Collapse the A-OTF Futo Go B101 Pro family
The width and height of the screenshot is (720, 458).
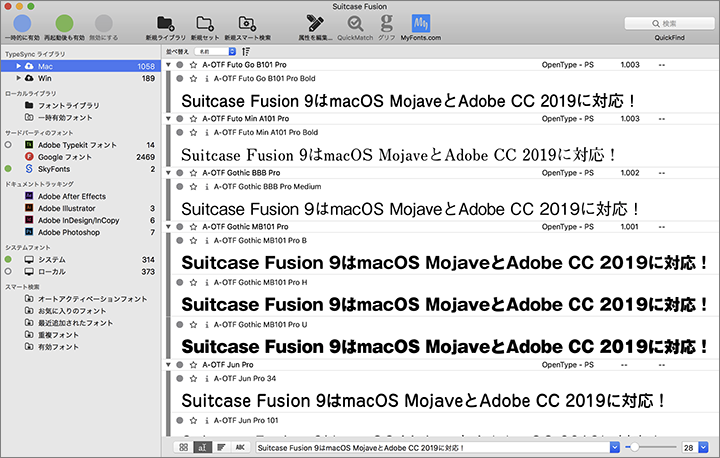[169, 65]
